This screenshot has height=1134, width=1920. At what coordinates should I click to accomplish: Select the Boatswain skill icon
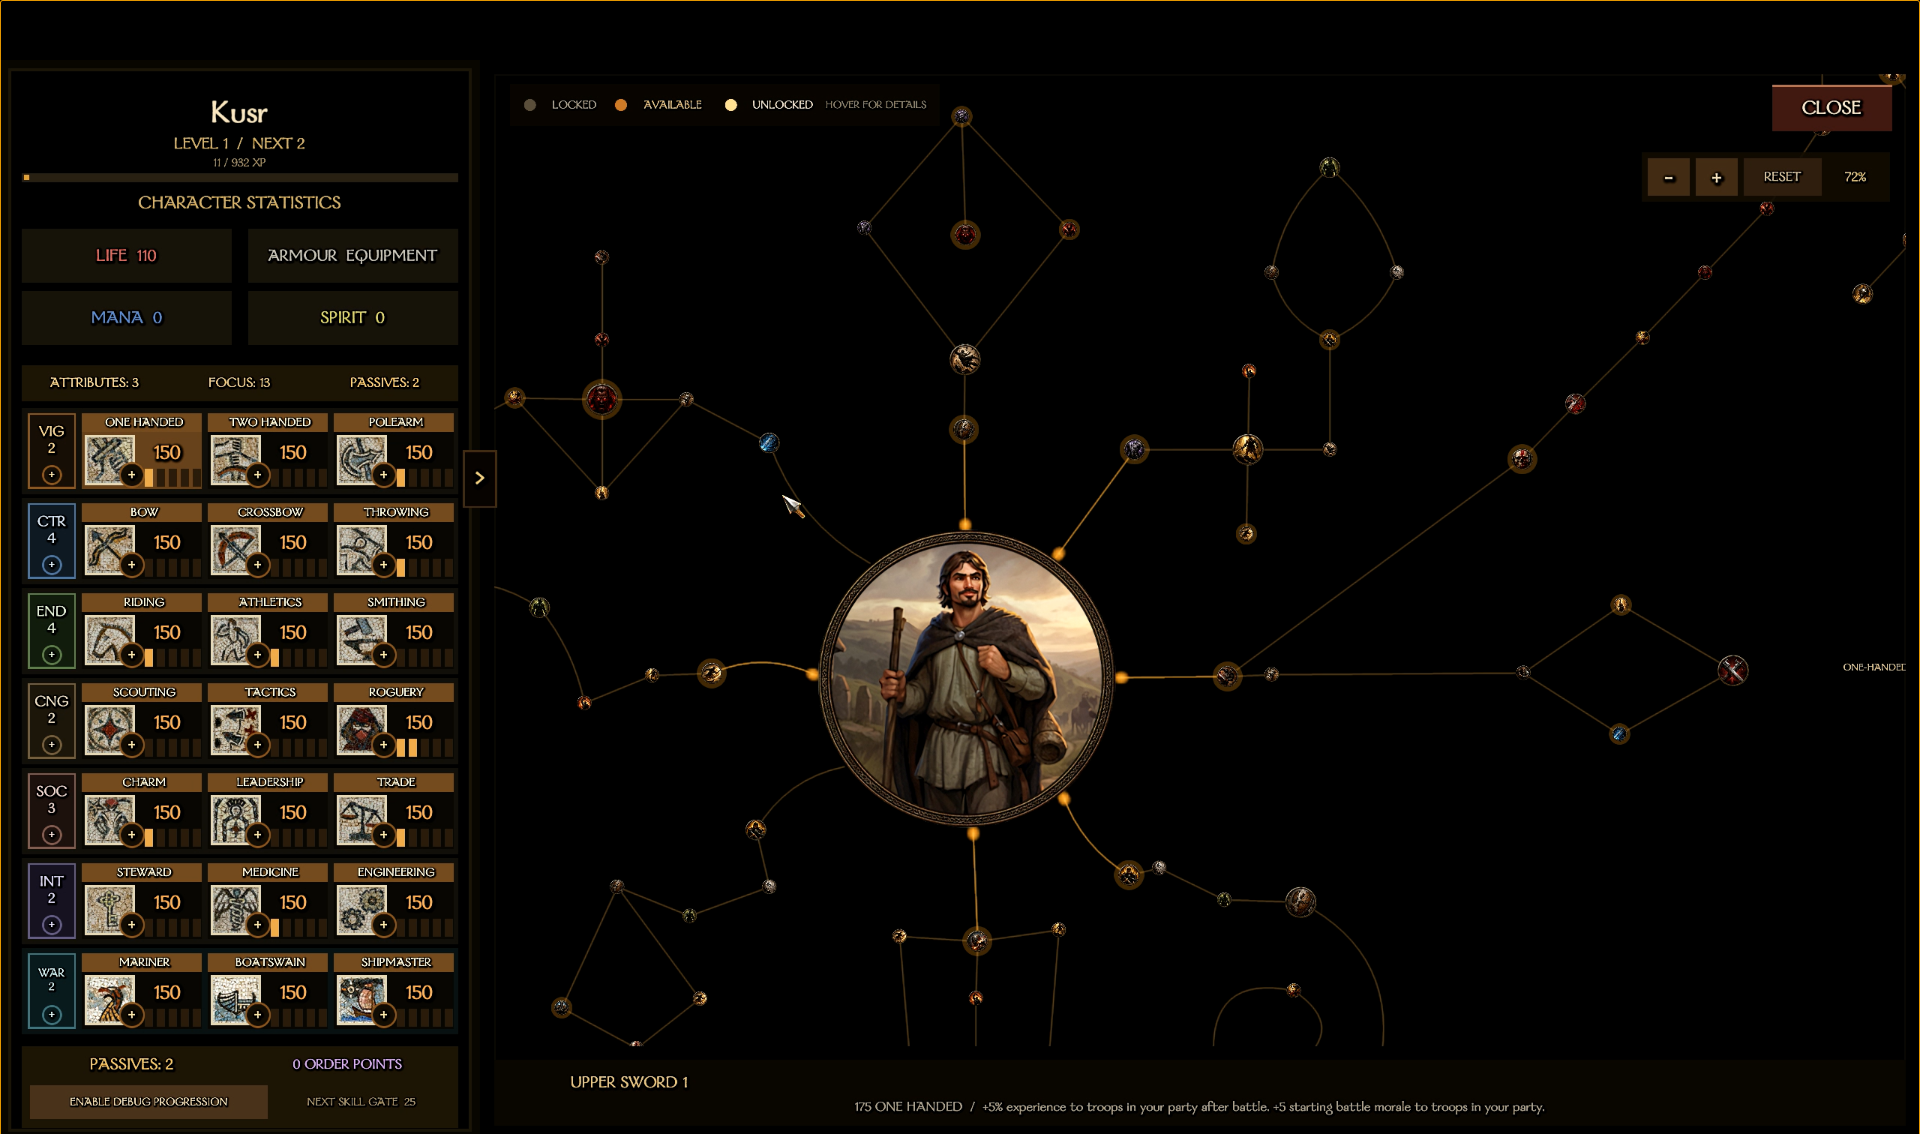point(235,999)
